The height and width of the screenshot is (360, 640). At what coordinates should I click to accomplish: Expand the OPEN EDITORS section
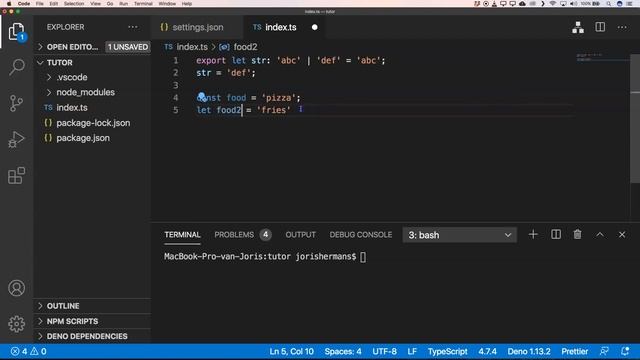pos(72,47)
